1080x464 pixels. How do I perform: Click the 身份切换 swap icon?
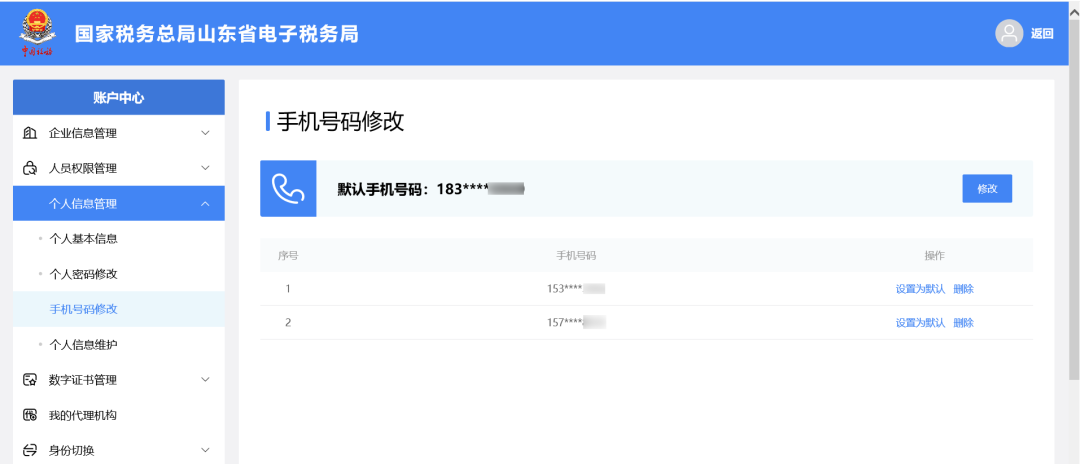[30, 450]
